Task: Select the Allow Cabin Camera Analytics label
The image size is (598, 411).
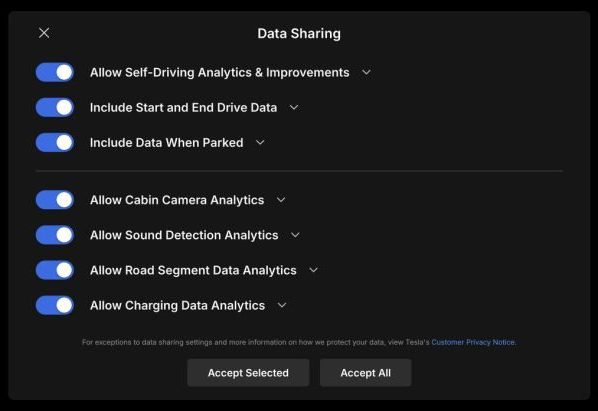Action: point(177,200)
